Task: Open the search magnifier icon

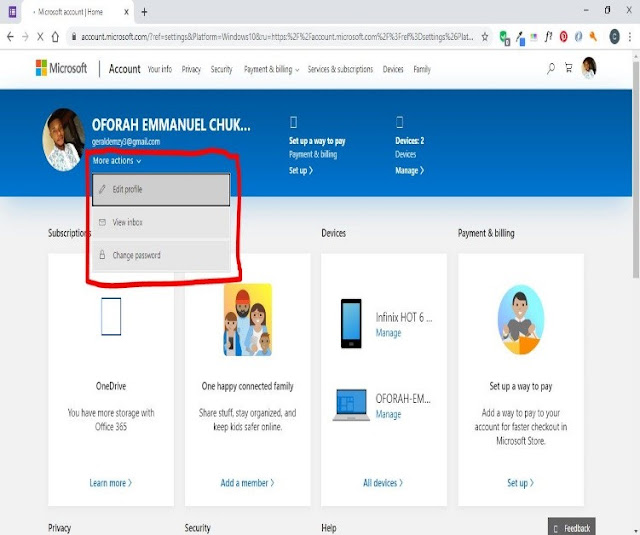Action: pos(551,68)
